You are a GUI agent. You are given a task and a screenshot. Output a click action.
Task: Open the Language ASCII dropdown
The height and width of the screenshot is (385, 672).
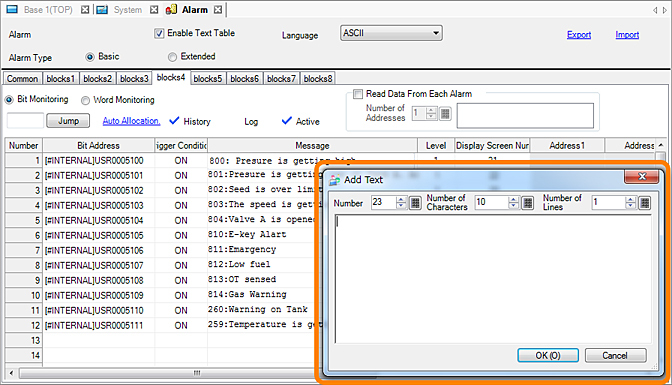click(391, 33)
